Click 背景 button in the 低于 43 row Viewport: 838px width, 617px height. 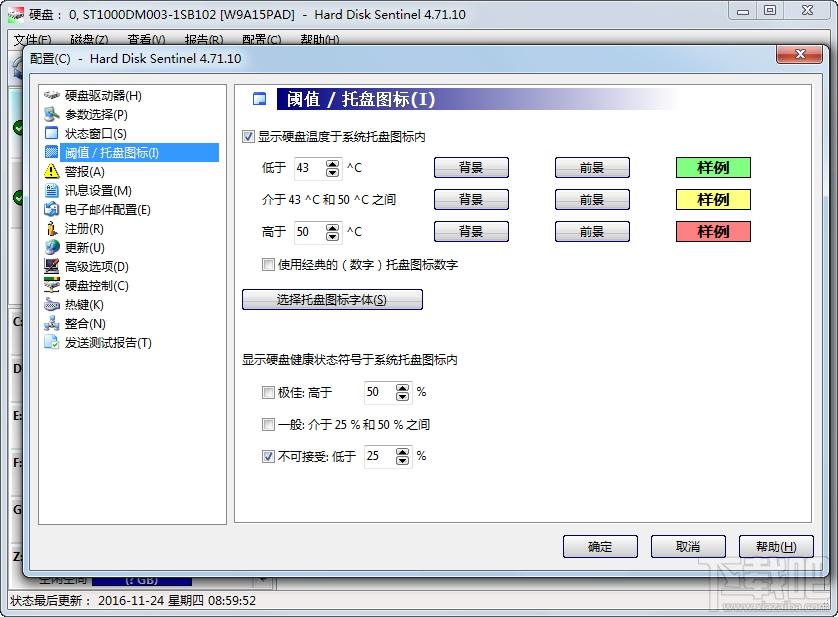[x=471, y=168]
